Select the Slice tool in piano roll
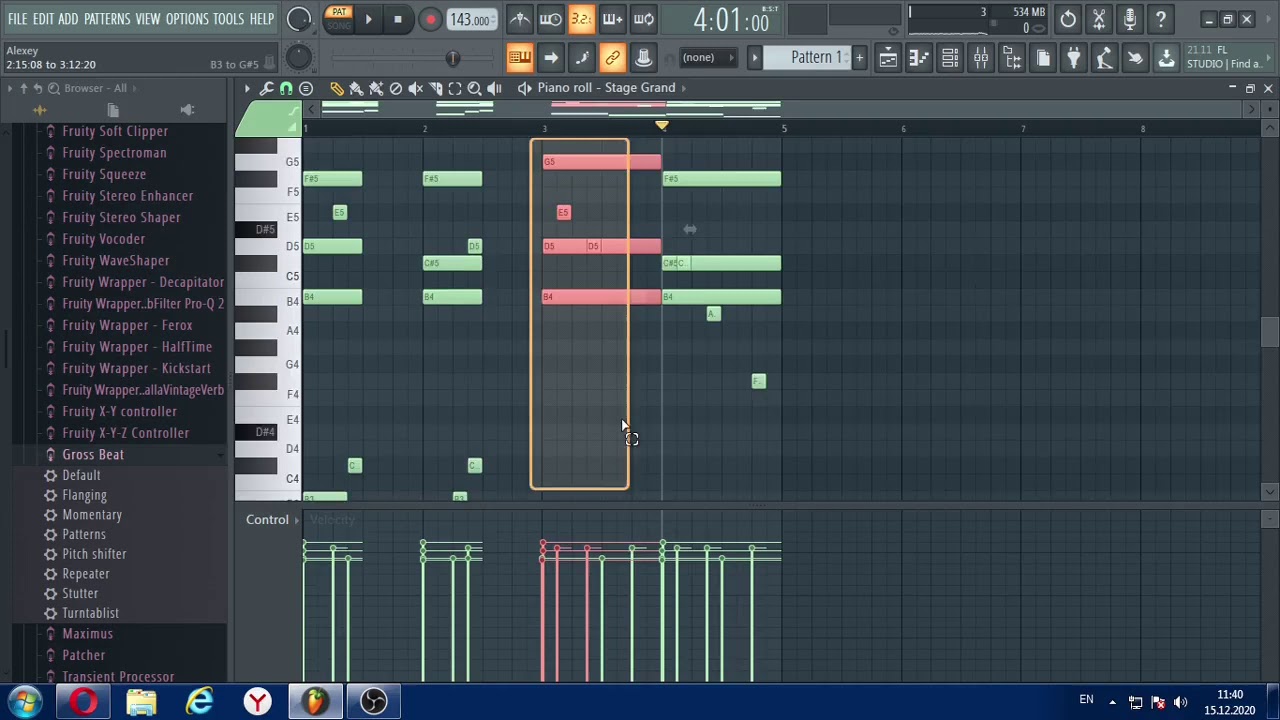The width and height of the screenshot is (1280, 720). click(435, 88)
